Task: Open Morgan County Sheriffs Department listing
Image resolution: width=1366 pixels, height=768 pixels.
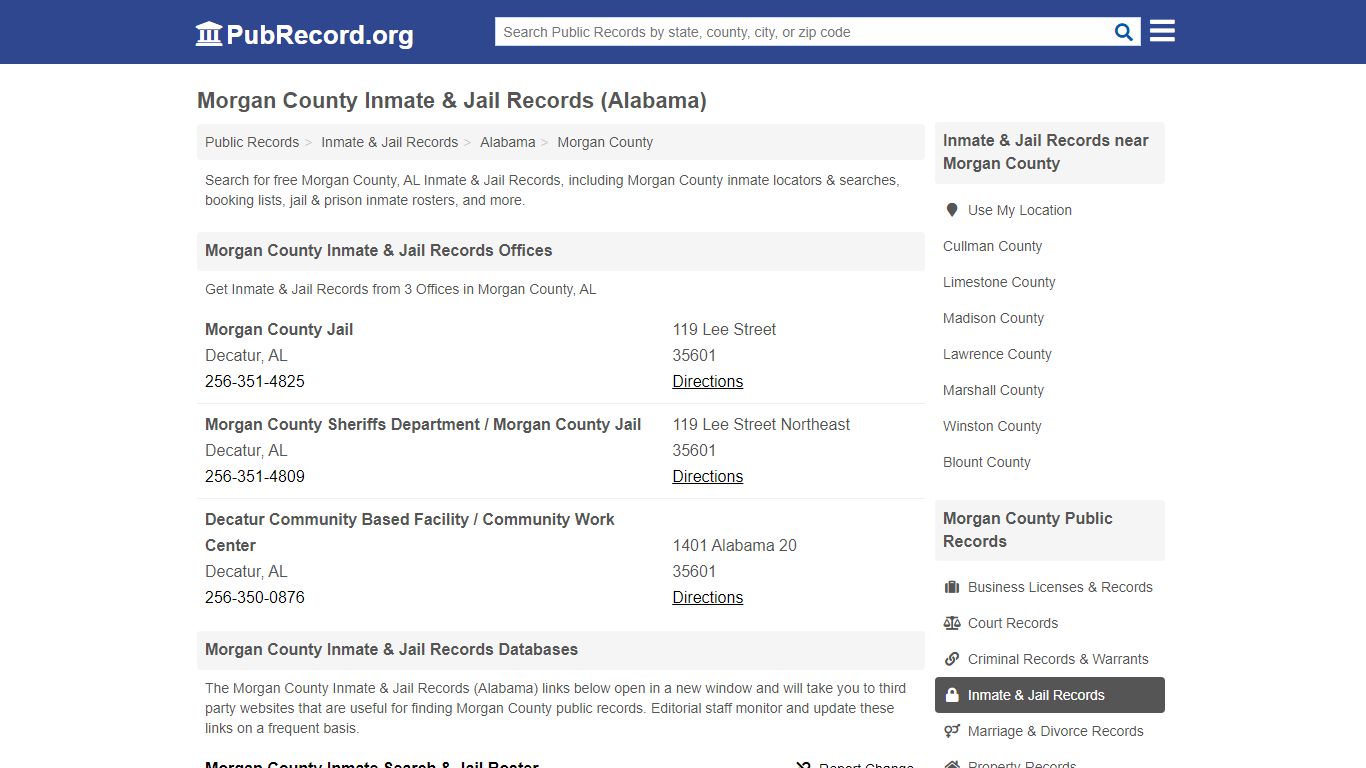Action: pyautogui.click(x=423, y=424)
